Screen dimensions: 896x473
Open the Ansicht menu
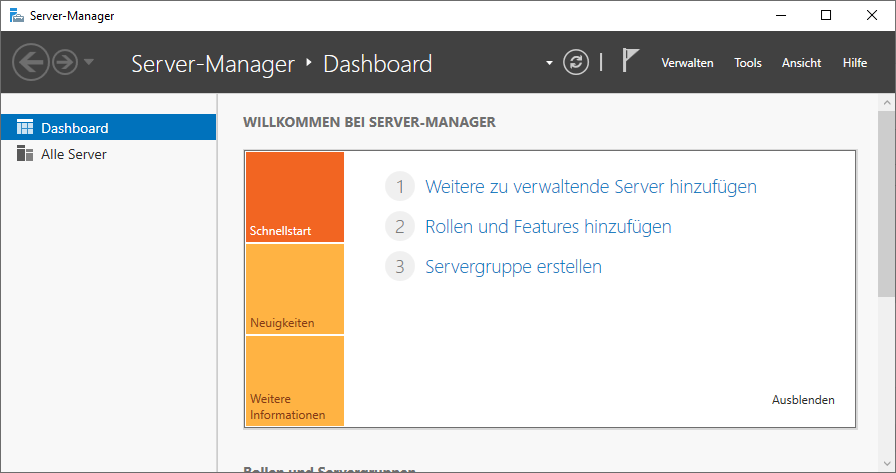[x=801, y=63]
